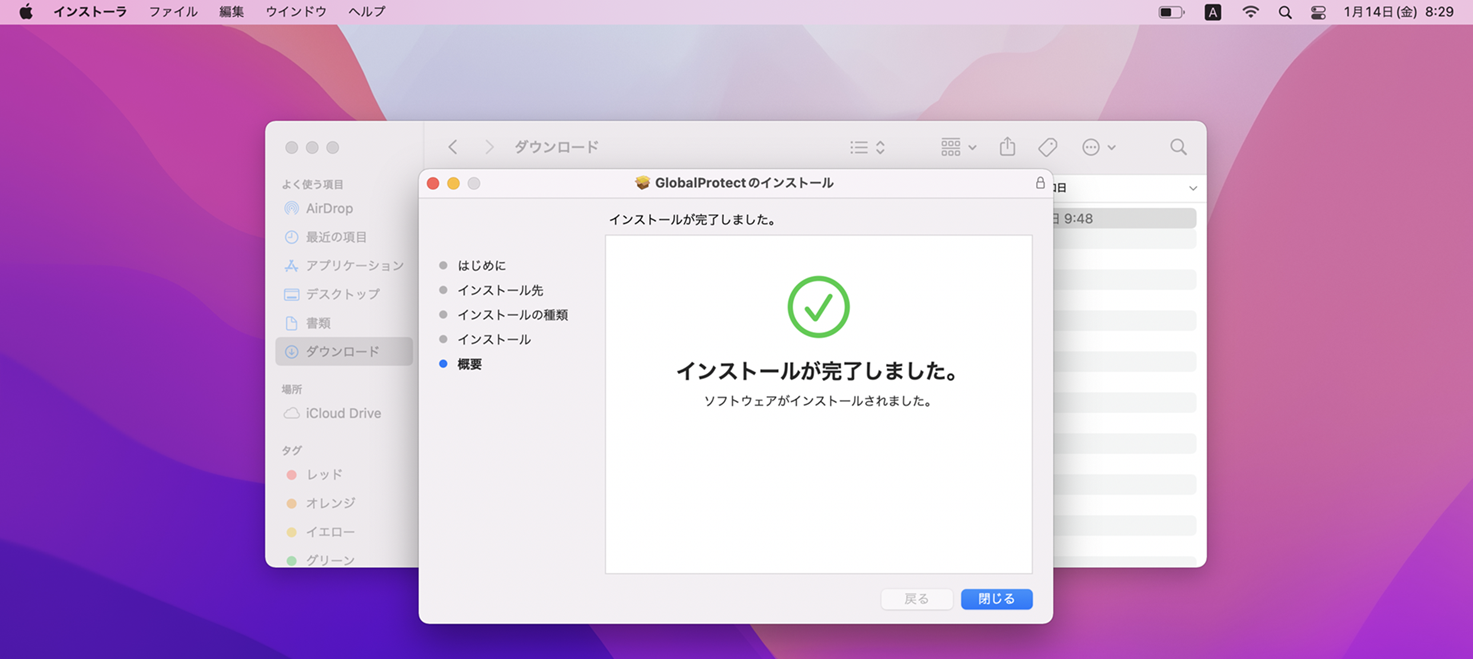Minimize the installer with yellow button
This screenshot has width=1473, height=659.
pos(453,184)
